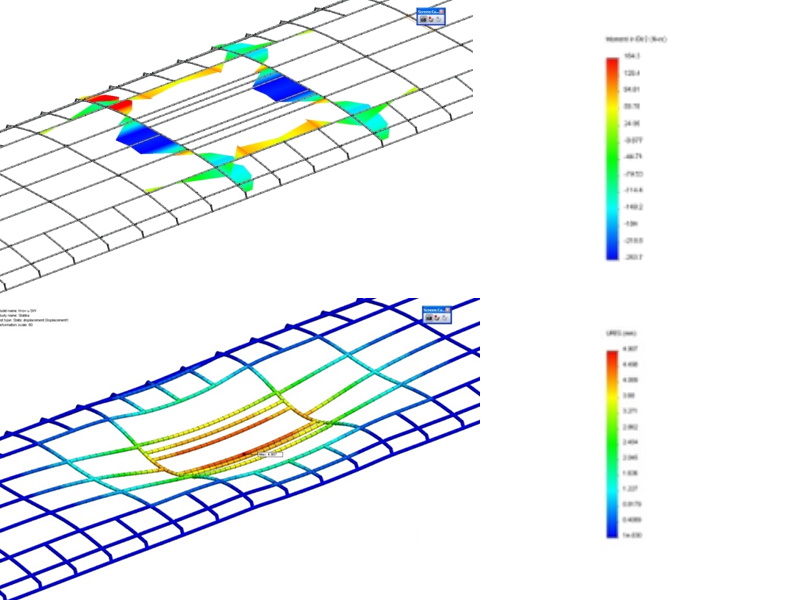Image resolution: width=800 pixels, height=600 pixels.
Task: Click the red top of the moment legend color bar
Action: [x=611, y=63]
